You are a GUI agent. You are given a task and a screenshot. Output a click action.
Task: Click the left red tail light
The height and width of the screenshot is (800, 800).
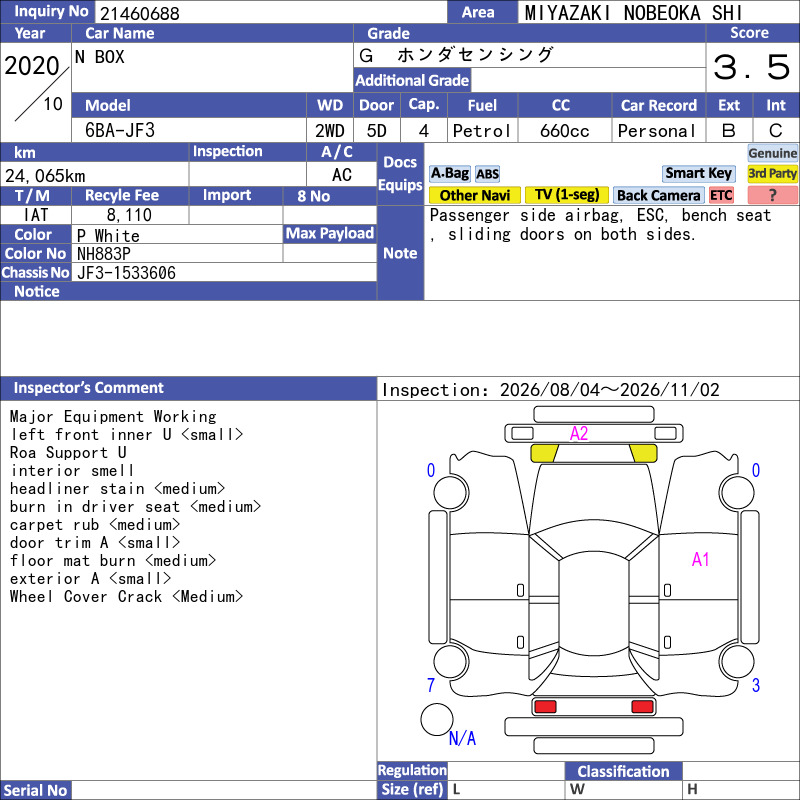pyautogui.click(x=545, y=706)
